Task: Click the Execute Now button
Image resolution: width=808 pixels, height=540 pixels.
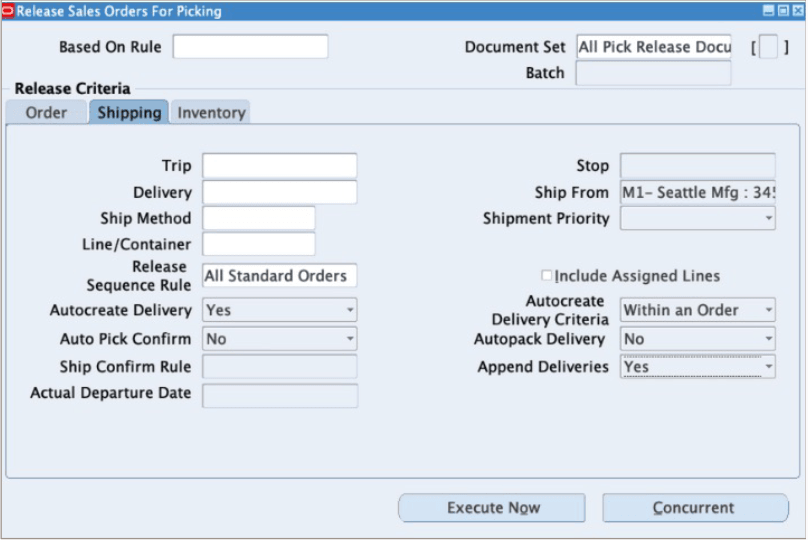Action: click(492, 508)
